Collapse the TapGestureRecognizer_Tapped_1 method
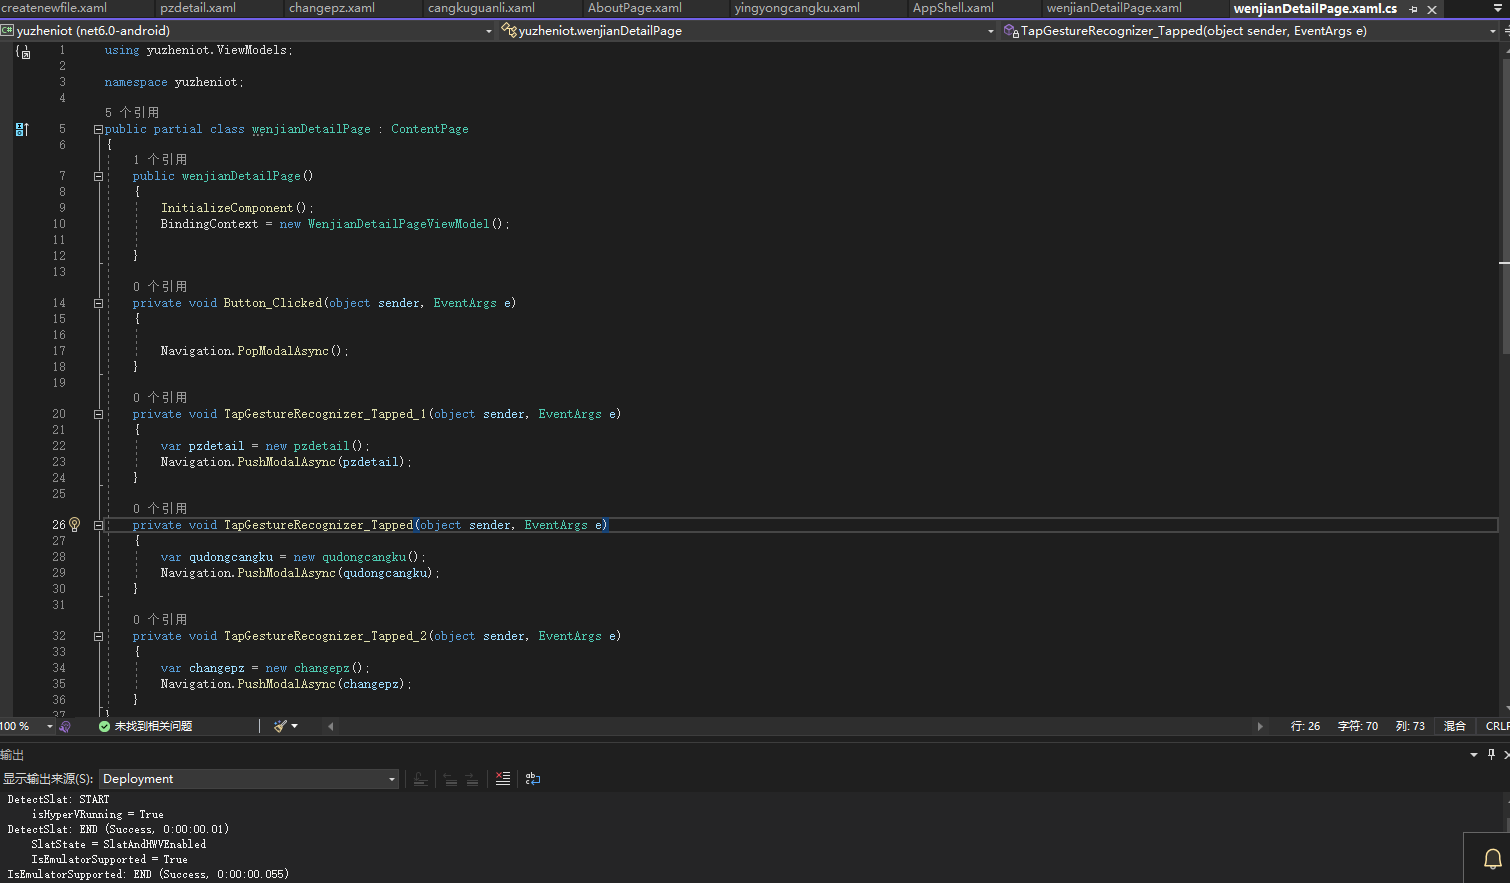1510x883 pixels. tap(98, 414)
